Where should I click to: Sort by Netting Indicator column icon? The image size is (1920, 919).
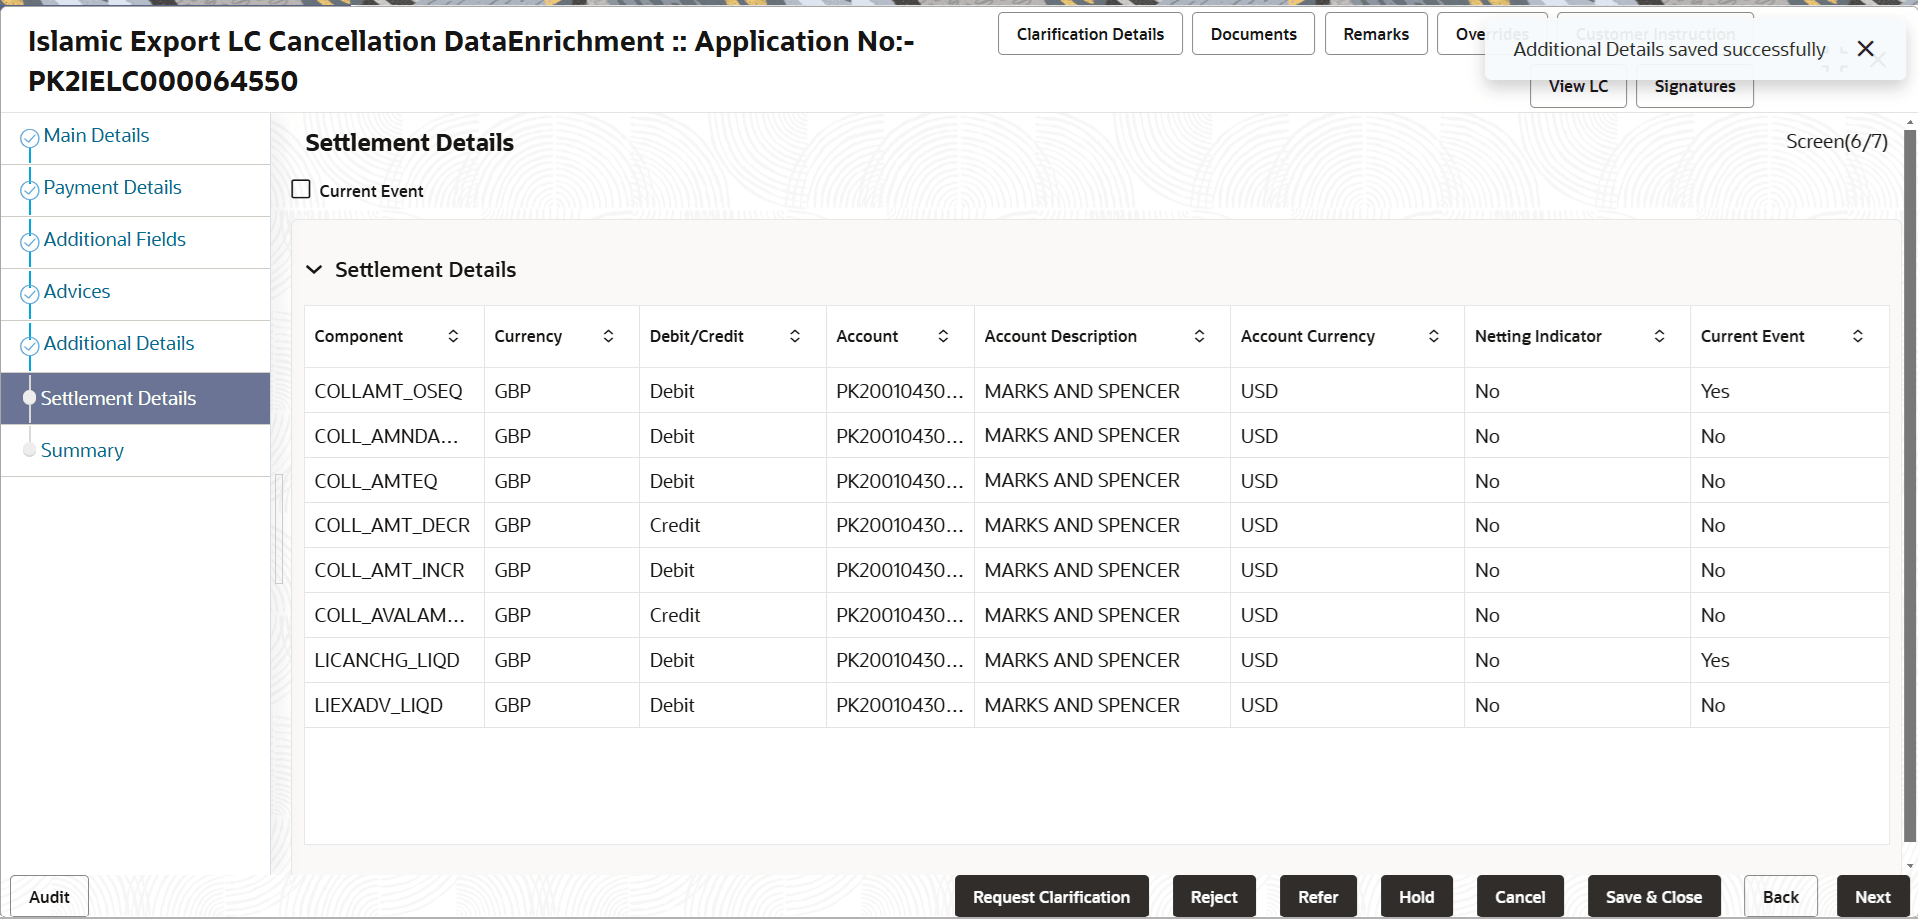click(1659, 336)
